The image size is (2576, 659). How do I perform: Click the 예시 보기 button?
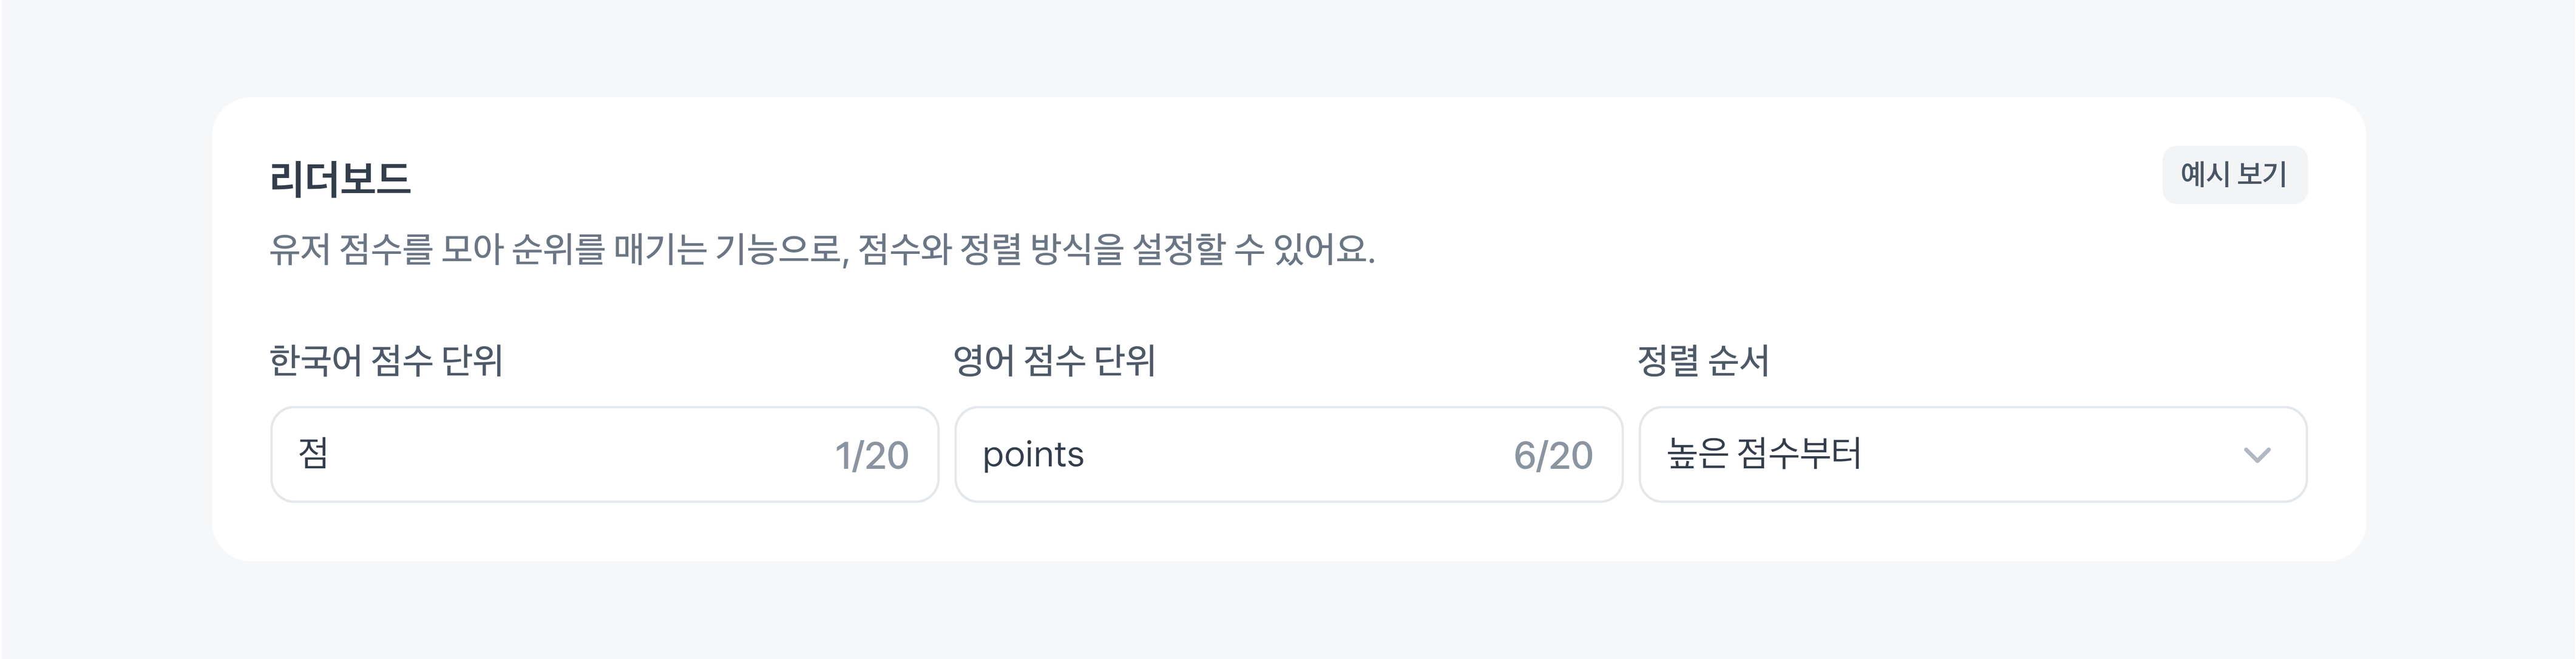click(2234, 175)
